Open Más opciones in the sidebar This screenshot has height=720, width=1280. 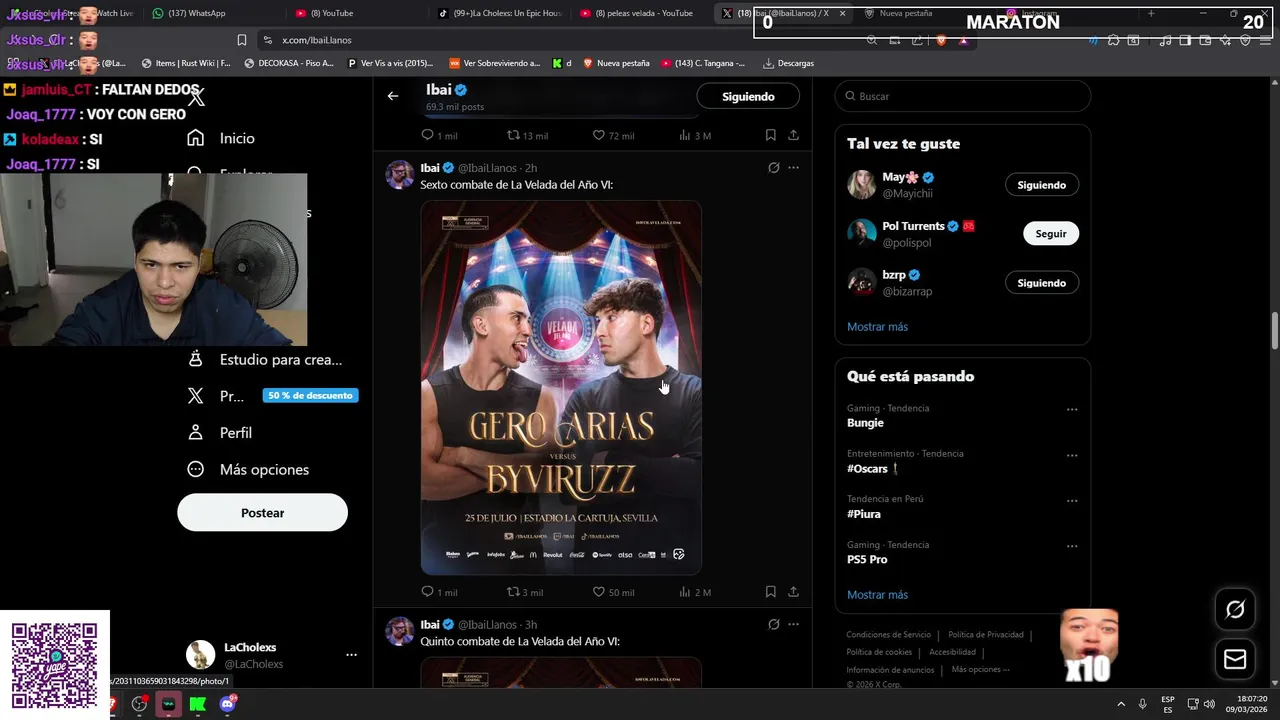point(249,469)
